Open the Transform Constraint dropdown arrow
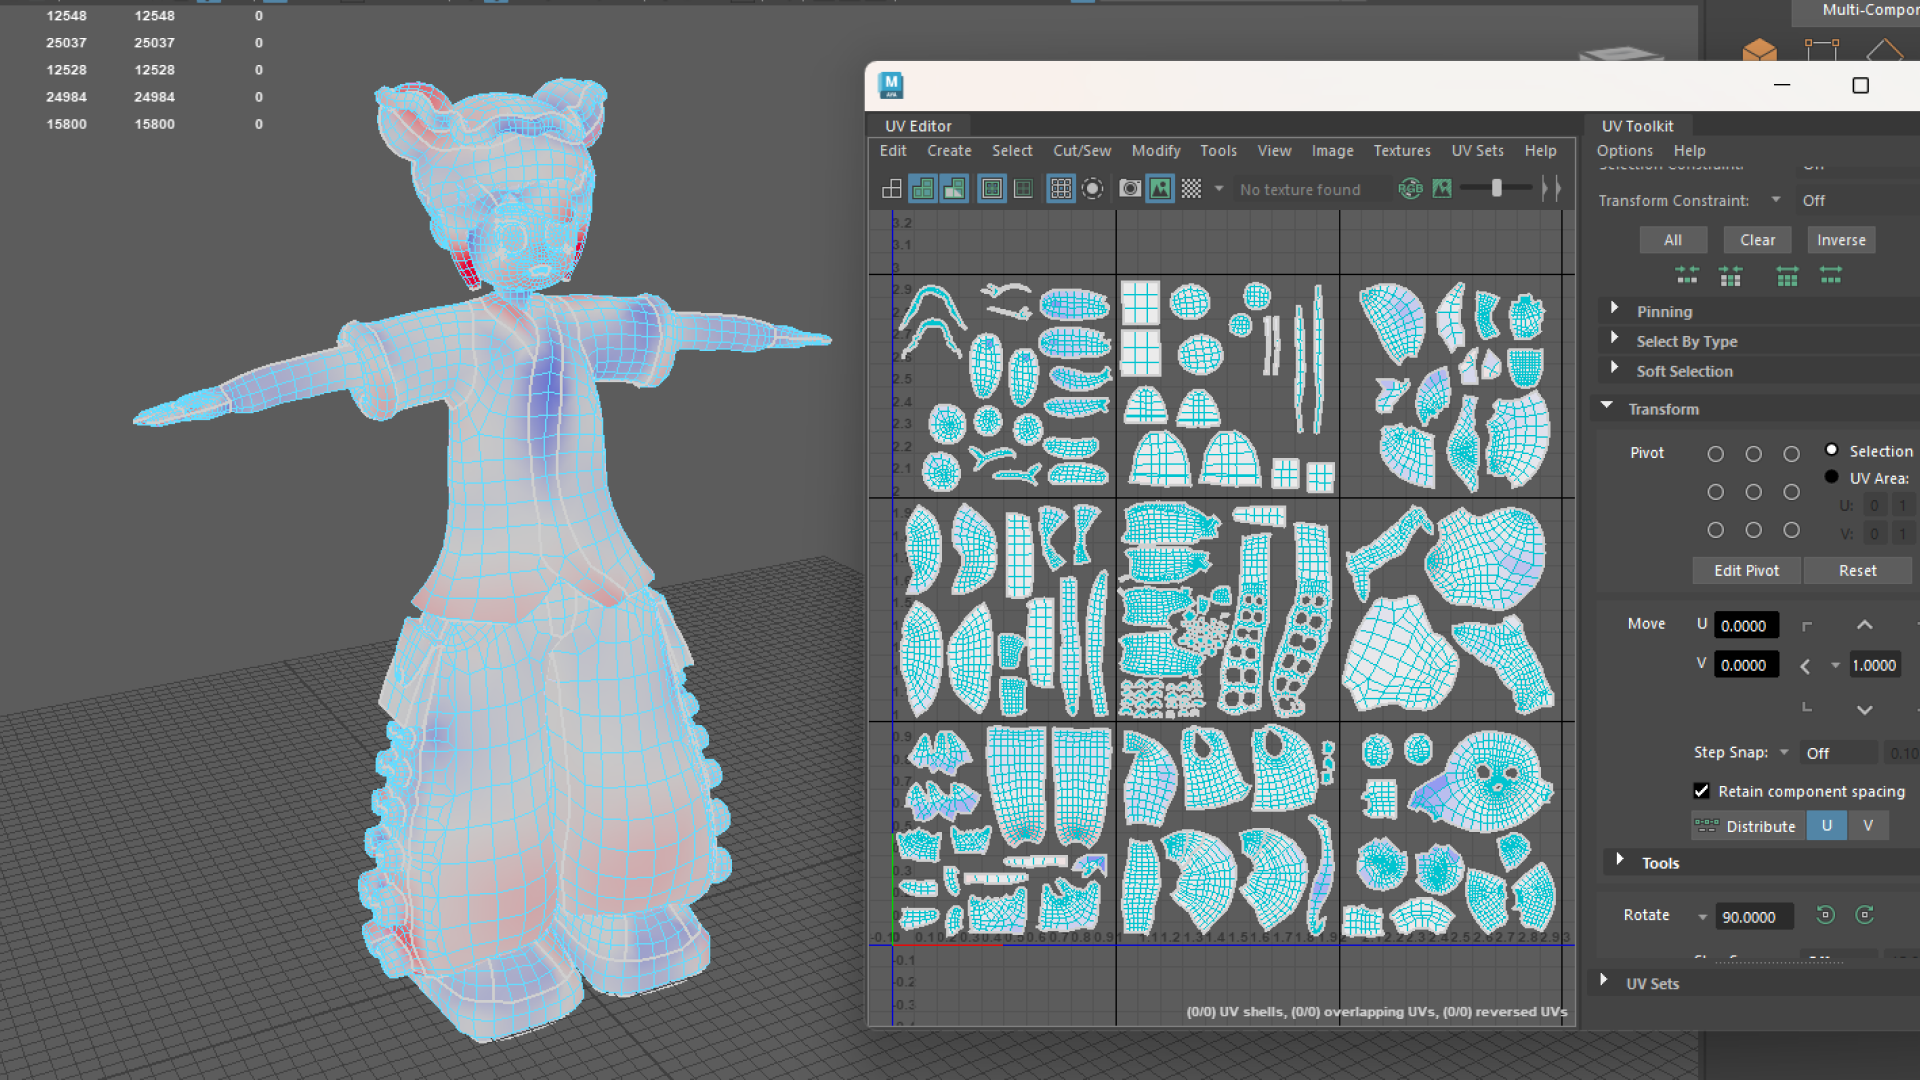This screenshot has width=1920, height=1080. tap(1776, 200)
